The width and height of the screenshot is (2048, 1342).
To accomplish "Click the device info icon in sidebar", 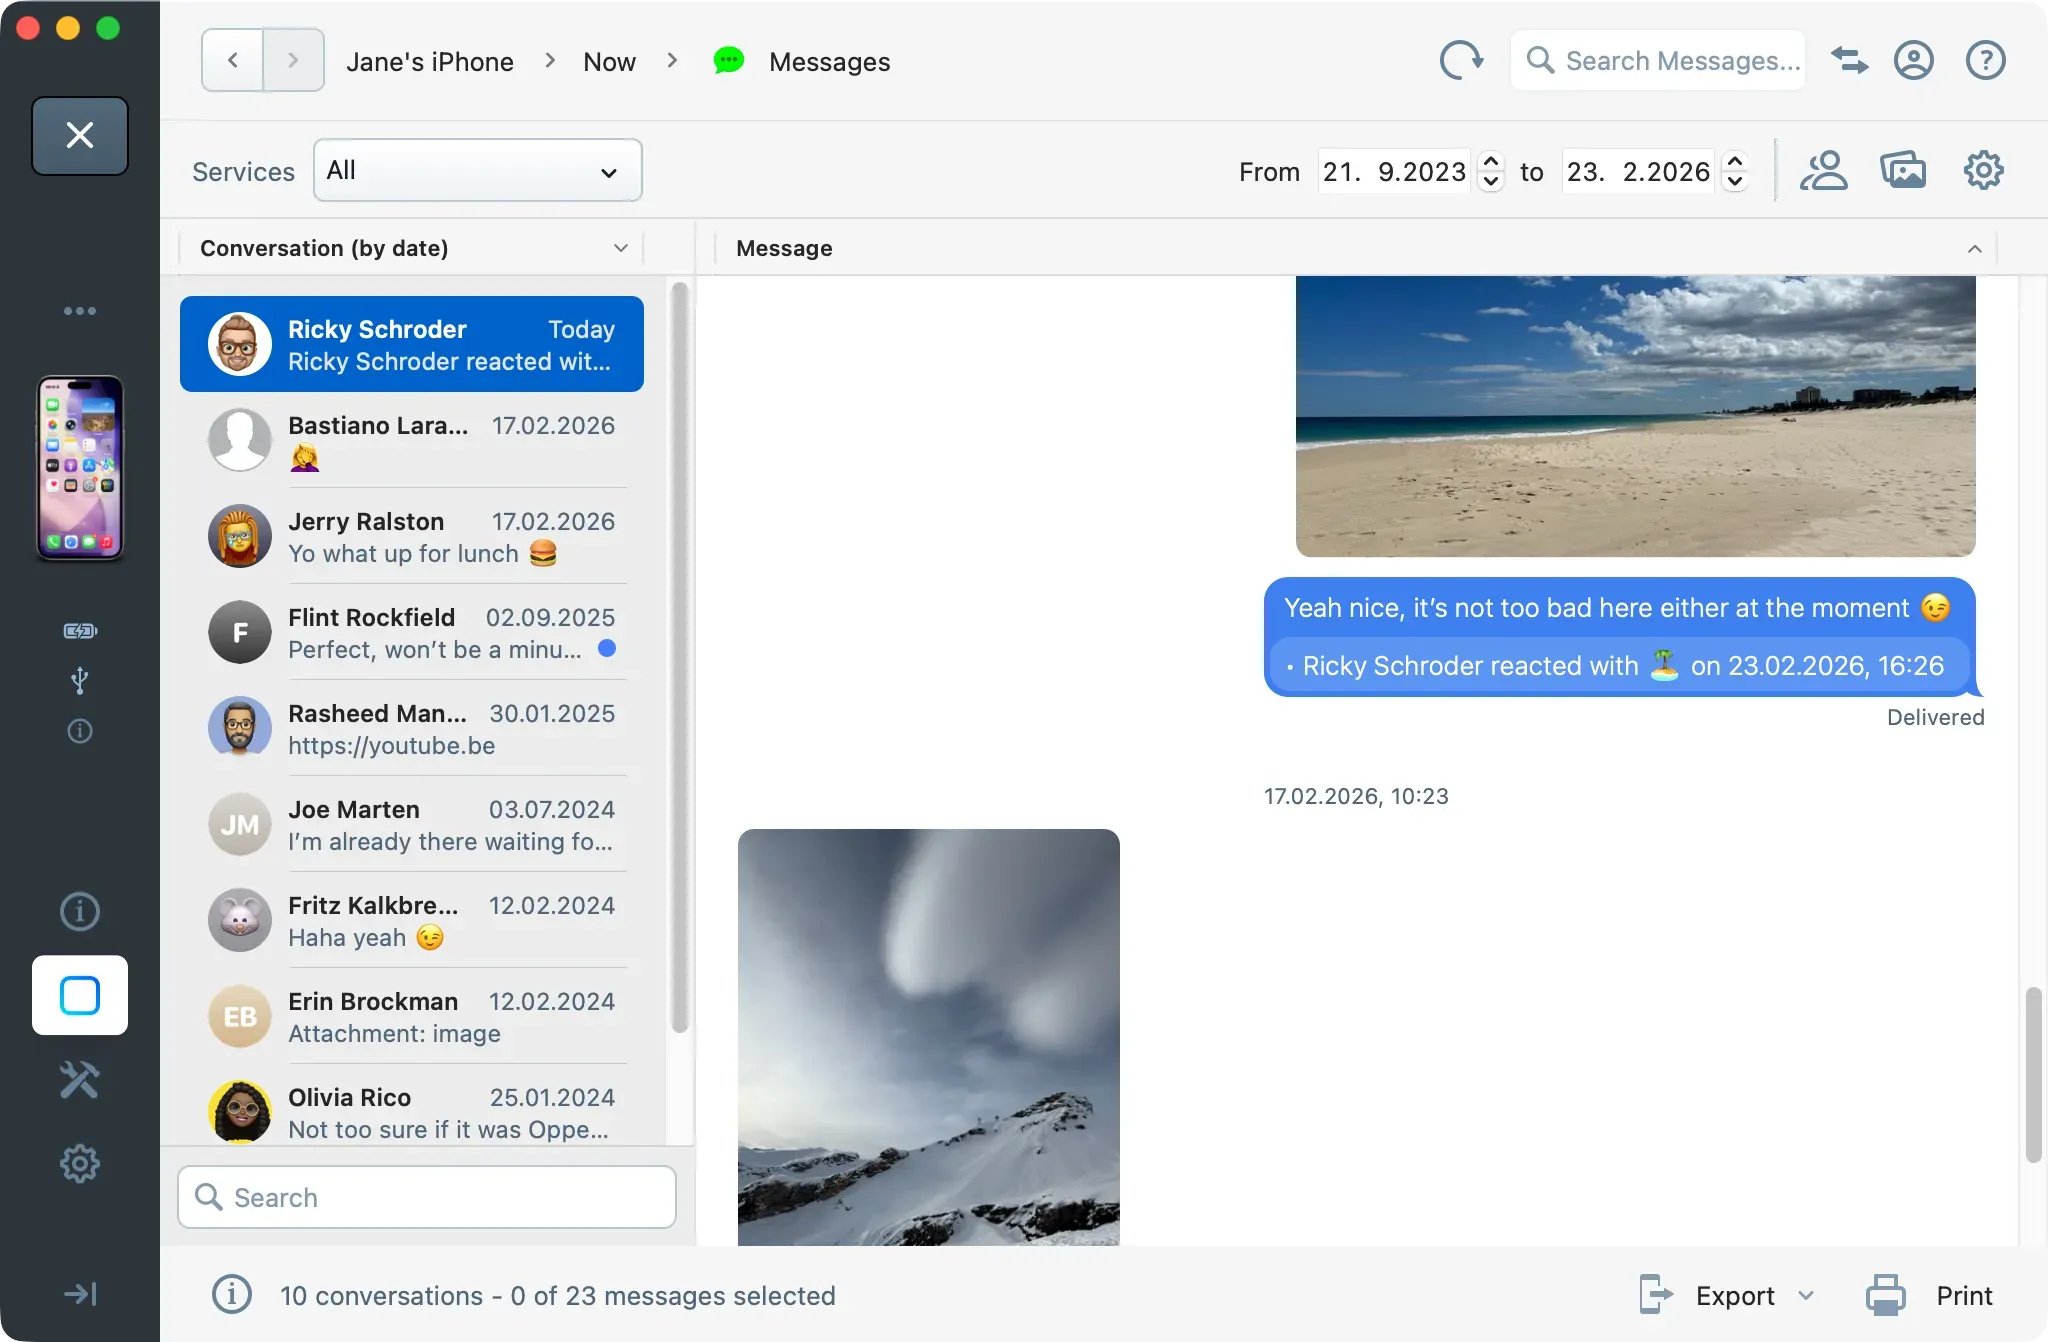I will 79,911.
